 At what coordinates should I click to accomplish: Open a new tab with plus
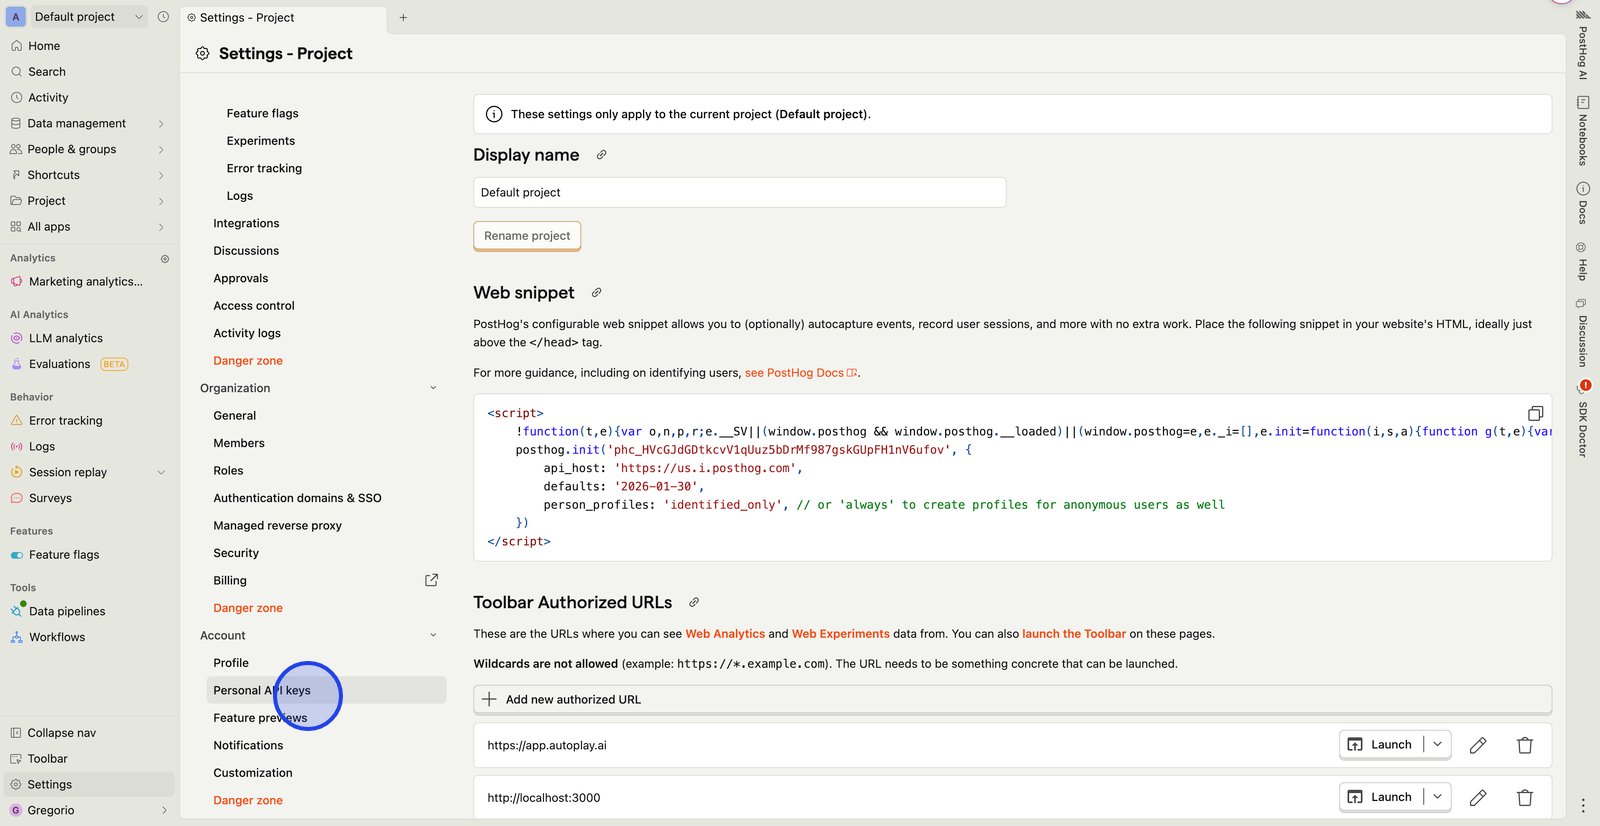pos(403,18)
